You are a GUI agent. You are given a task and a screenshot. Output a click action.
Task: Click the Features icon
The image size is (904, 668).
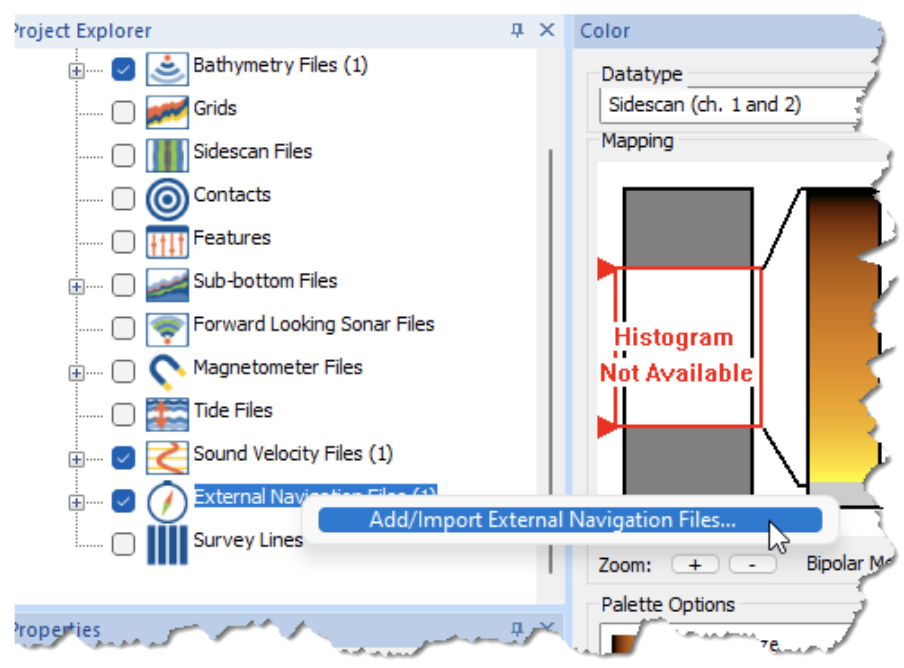(x=167, y=241)
